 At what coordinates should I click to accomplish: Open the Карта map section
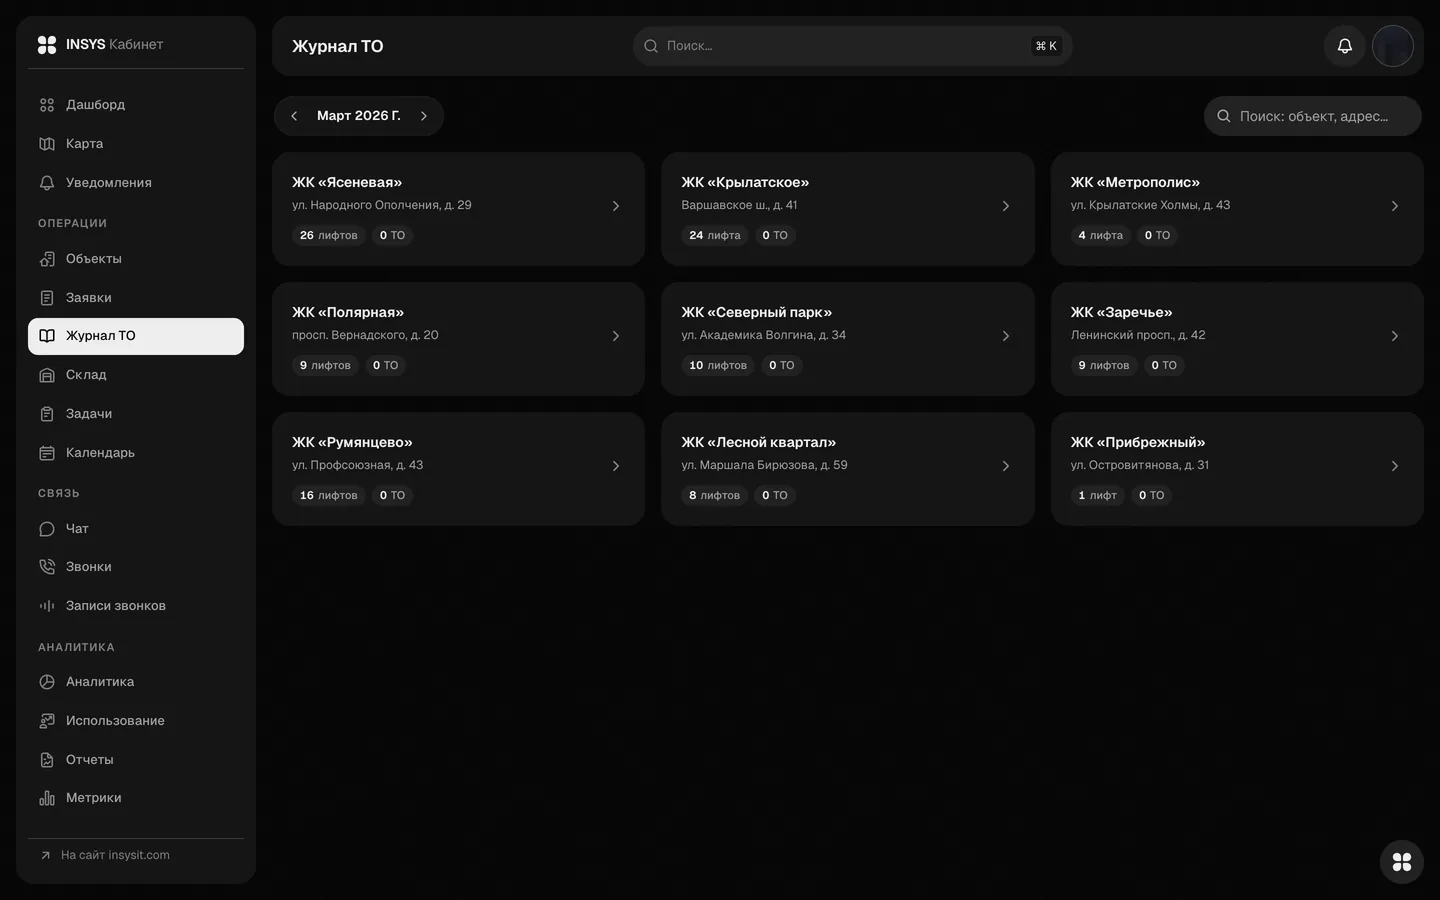136,144
